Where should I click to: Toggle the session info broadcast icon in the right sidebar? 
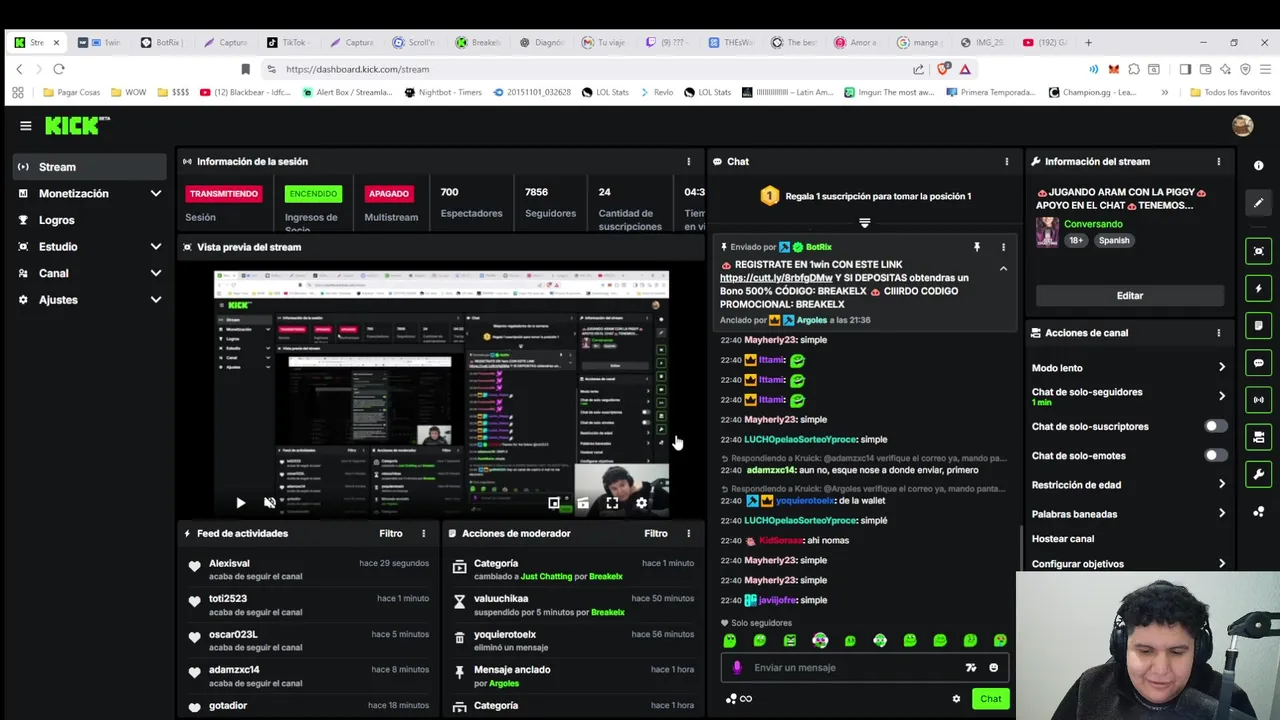tap(1259, 400)
